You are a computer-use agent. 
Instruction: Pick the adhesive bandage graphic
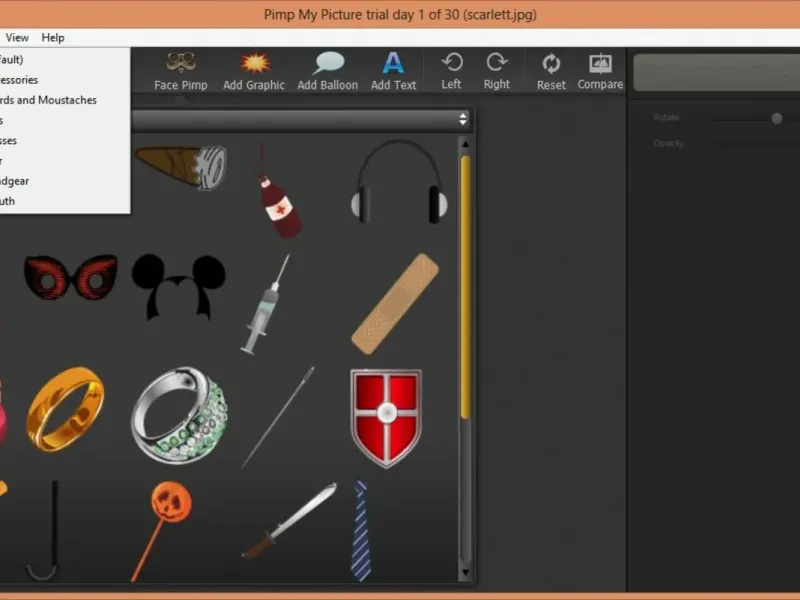[x=395, y=303]
